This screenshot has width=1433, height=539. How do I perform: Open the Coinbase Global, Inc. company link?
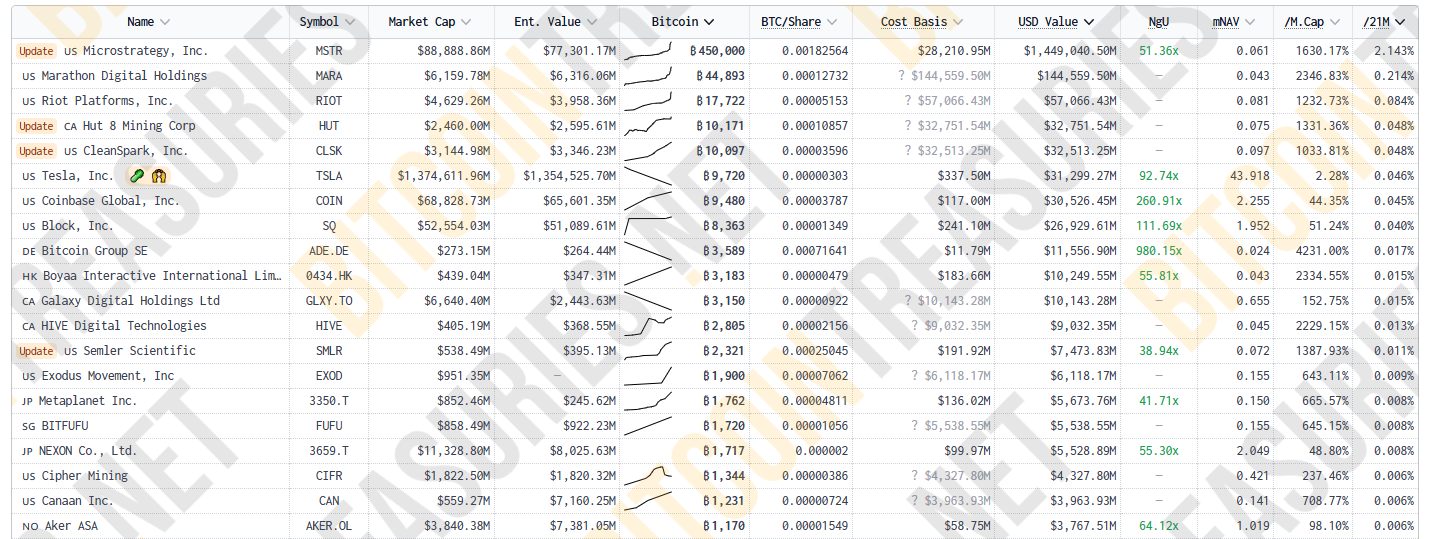(111, 201)
